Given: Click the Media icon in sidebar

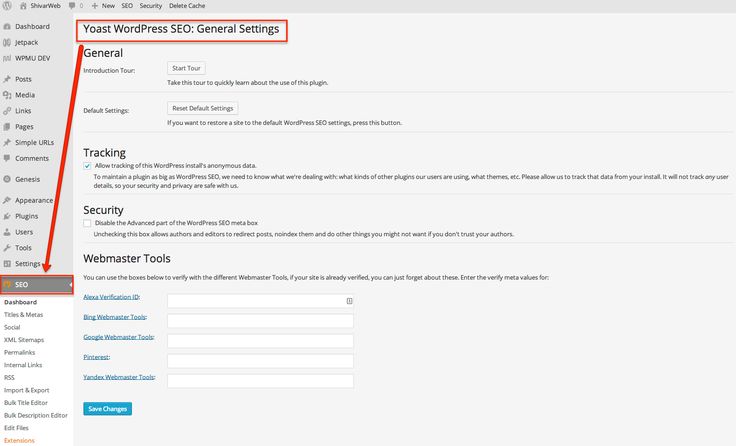Looking at the screenshot, I should (7, 95).
